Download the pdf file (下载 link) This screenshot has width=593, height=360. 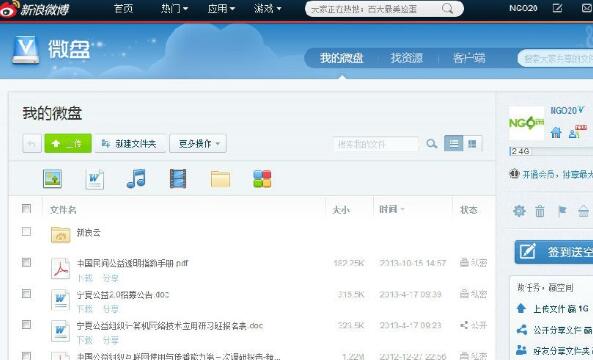point(85,278)
